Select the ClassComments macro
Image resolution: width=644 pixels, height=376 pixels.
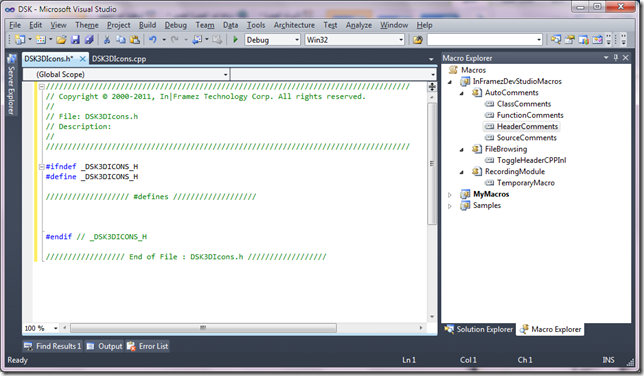(524, 104)
